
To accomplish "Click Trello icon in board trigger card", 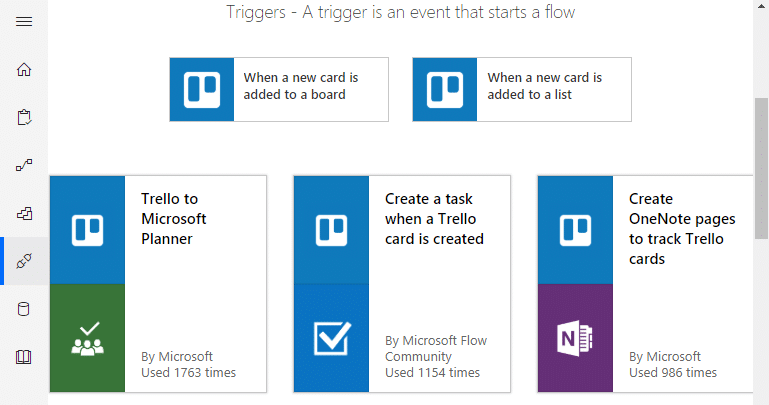I will click(x=202, y=89).
